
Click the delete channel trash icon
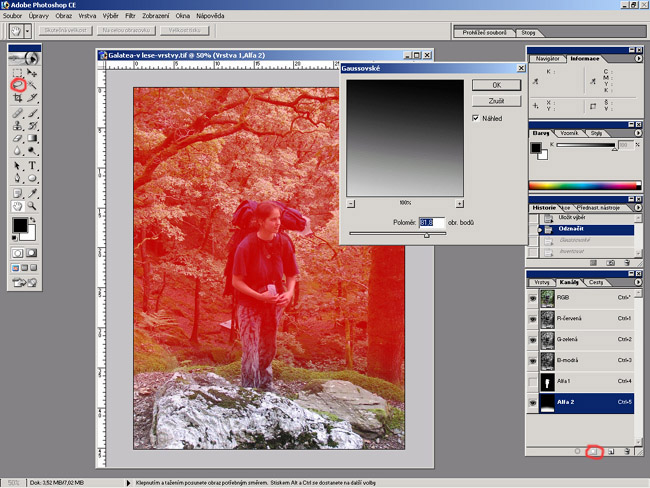tap(626, 452)
